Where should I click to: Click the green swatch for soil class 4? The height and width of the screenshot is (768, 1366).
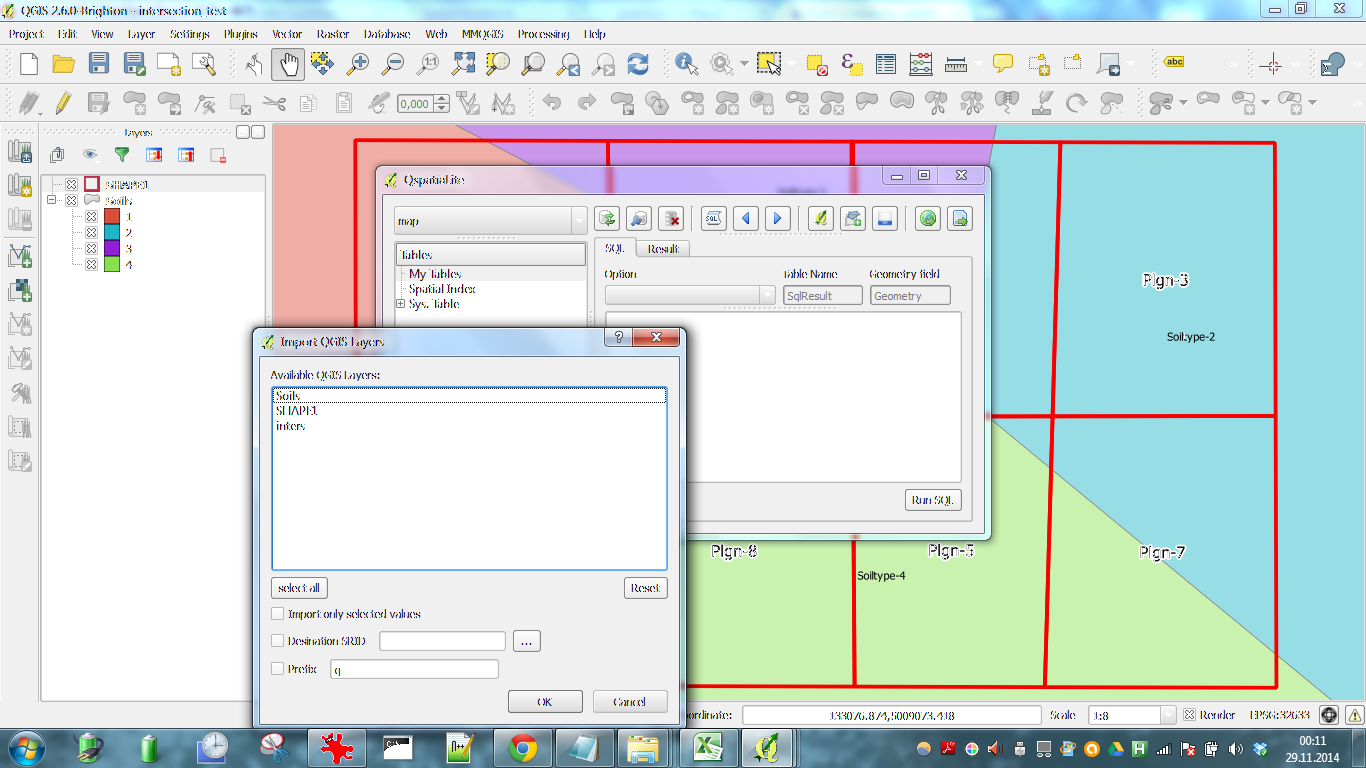click(112, 265)
